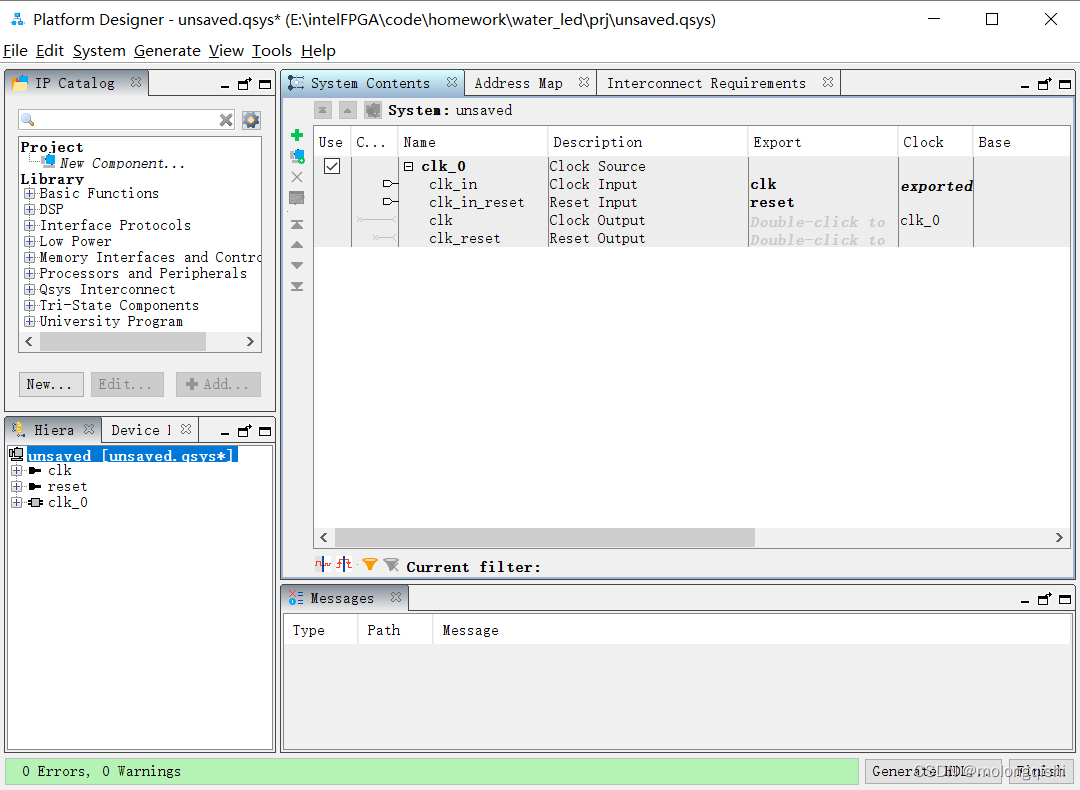The width and height of the screenshot is (1080, 790).
Task: Click the add subsystem icon below the plus
Action: tap(297, 156)
